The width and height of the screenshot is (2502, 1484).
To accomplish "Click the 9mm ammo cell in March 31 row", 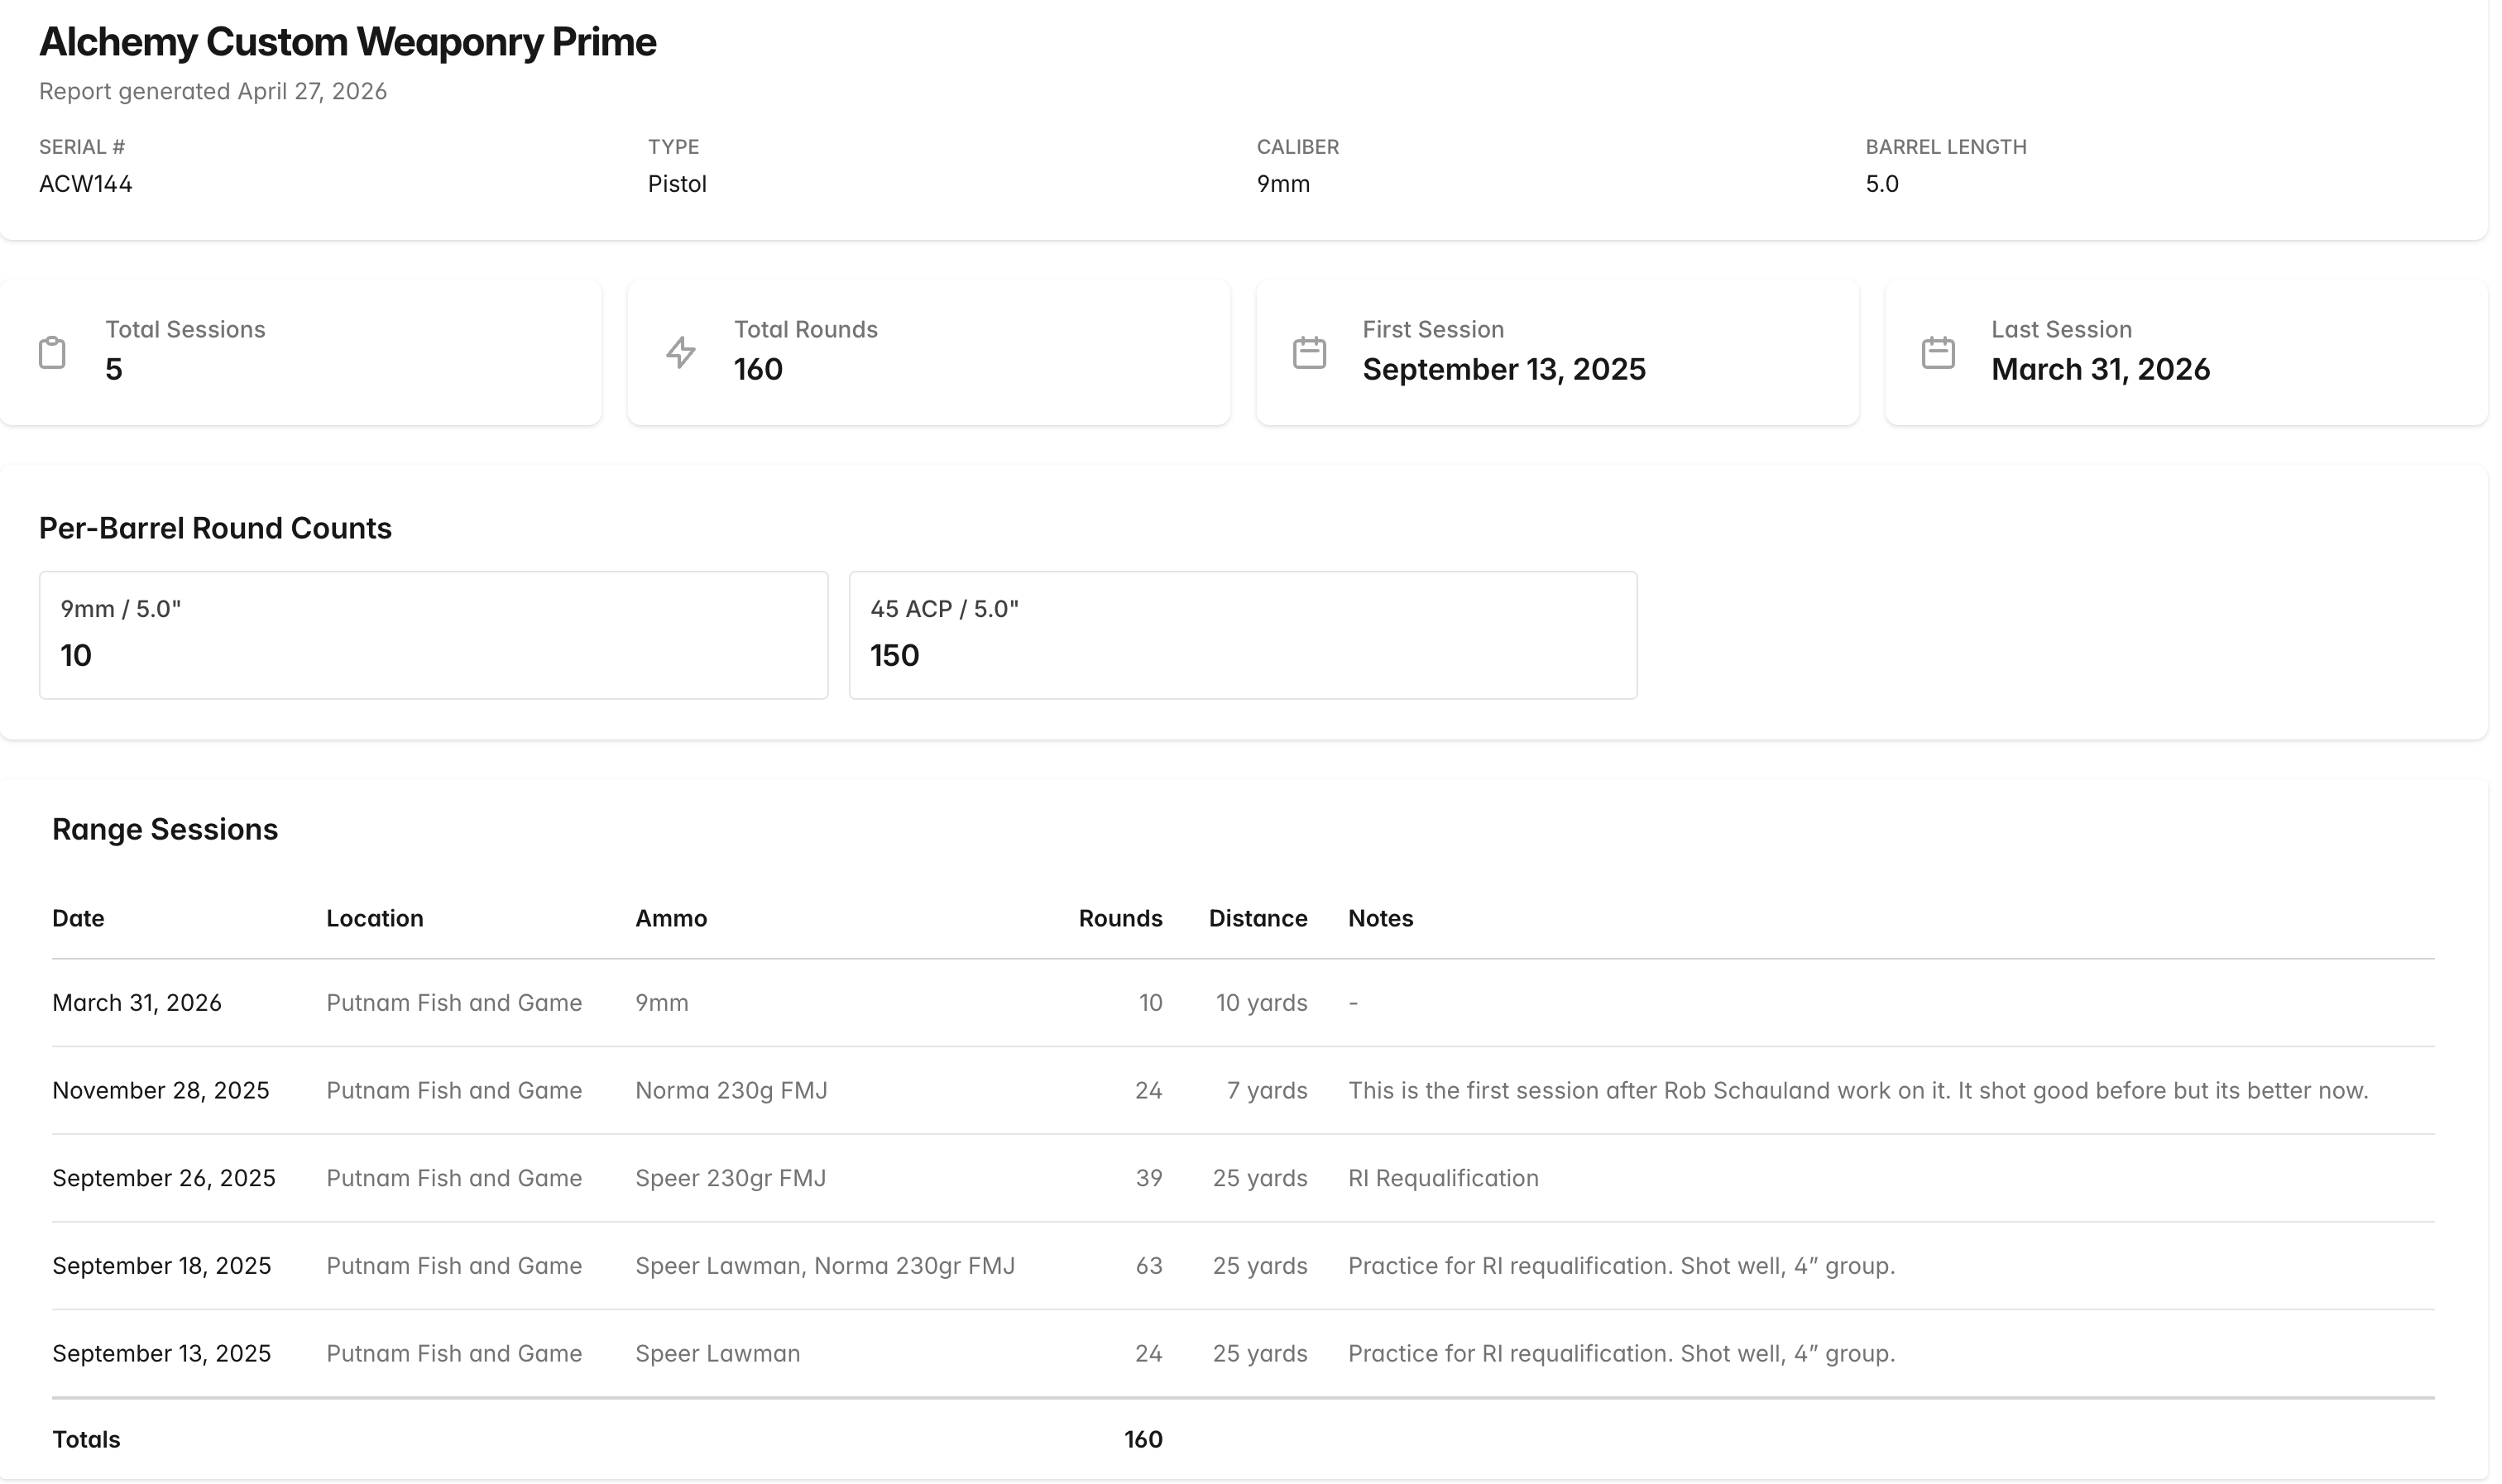I will (662, 1003).
